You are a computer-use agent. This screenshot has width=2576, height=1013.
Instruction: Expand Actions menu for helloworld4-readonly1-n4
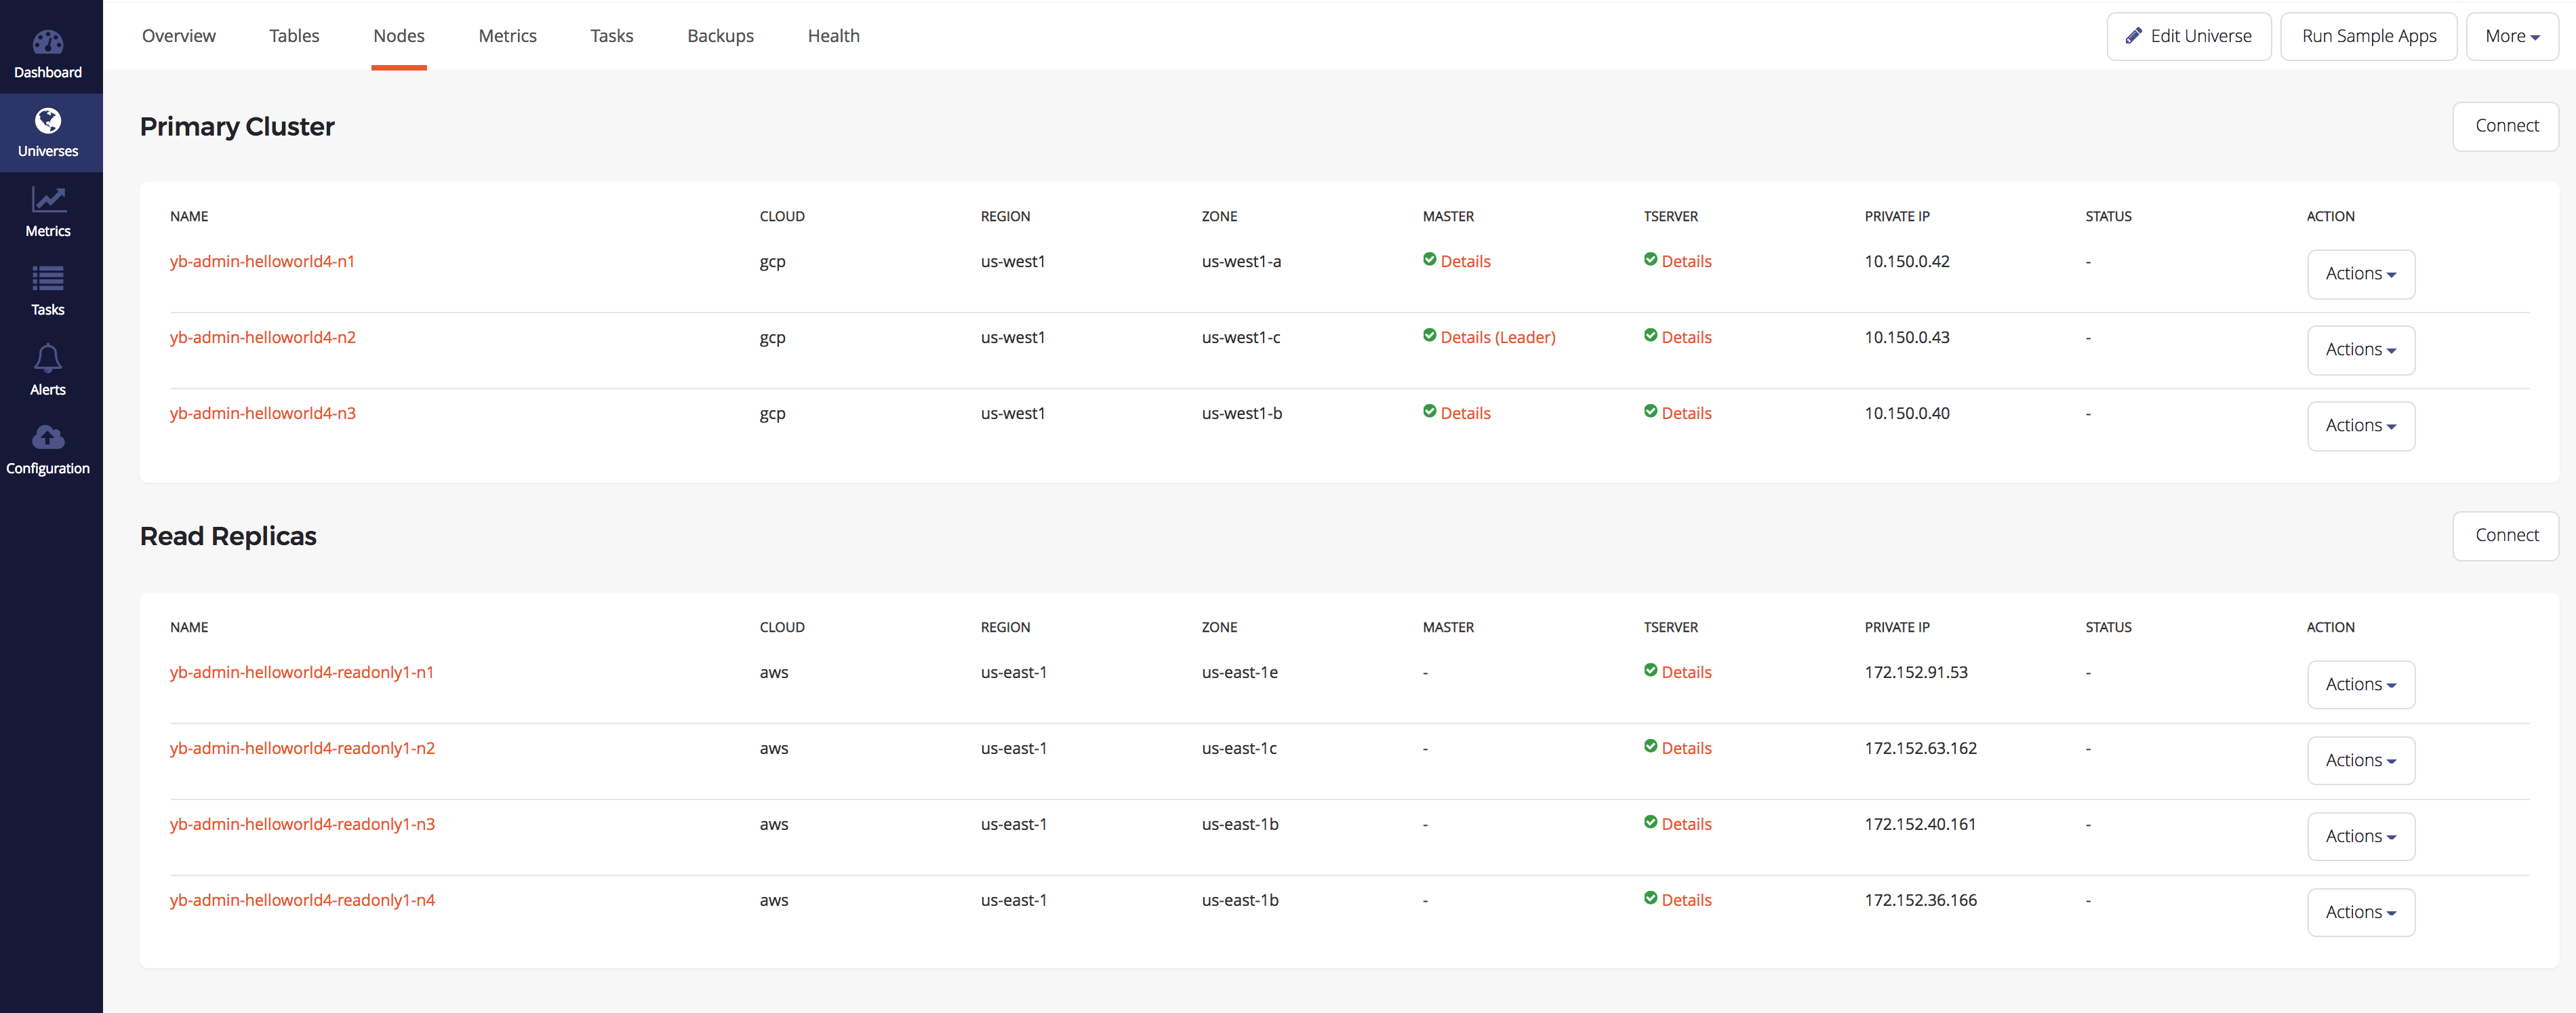(2361, 911)
